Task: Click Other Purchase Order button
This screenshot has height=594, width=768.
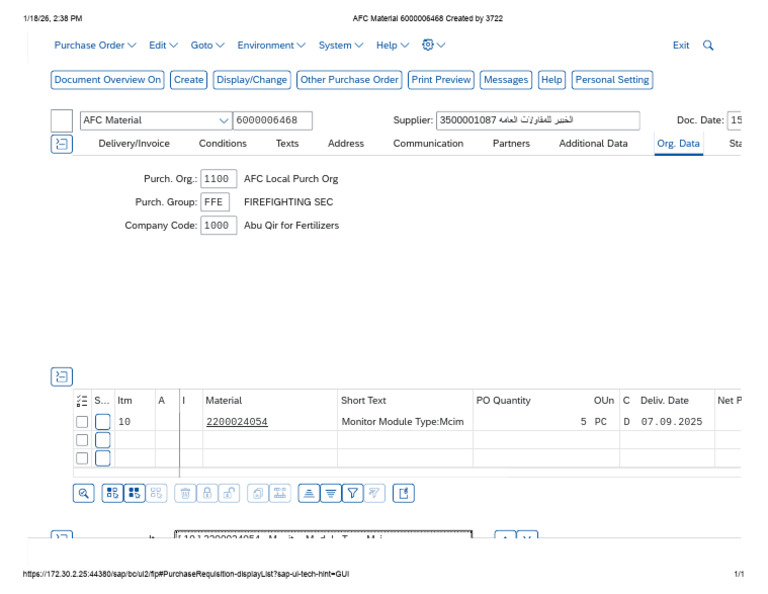Action: 349,80
